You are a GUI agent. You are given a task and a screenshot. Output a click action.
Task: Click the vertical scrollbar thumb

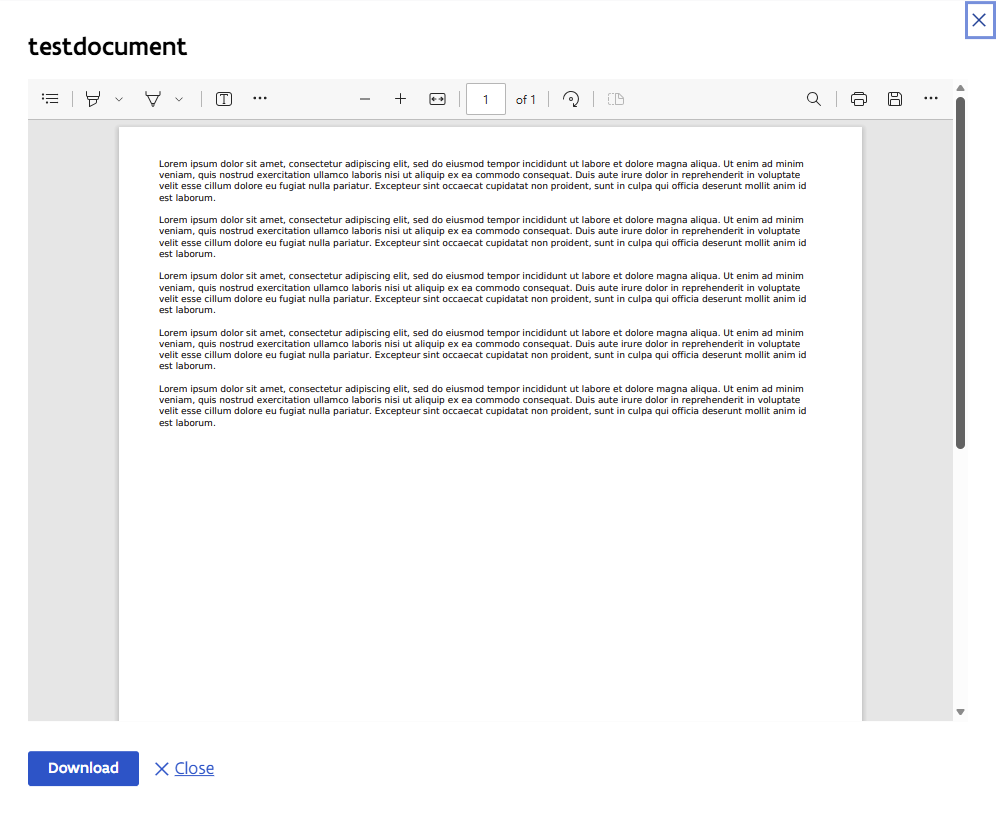click(x=960, y=270)
